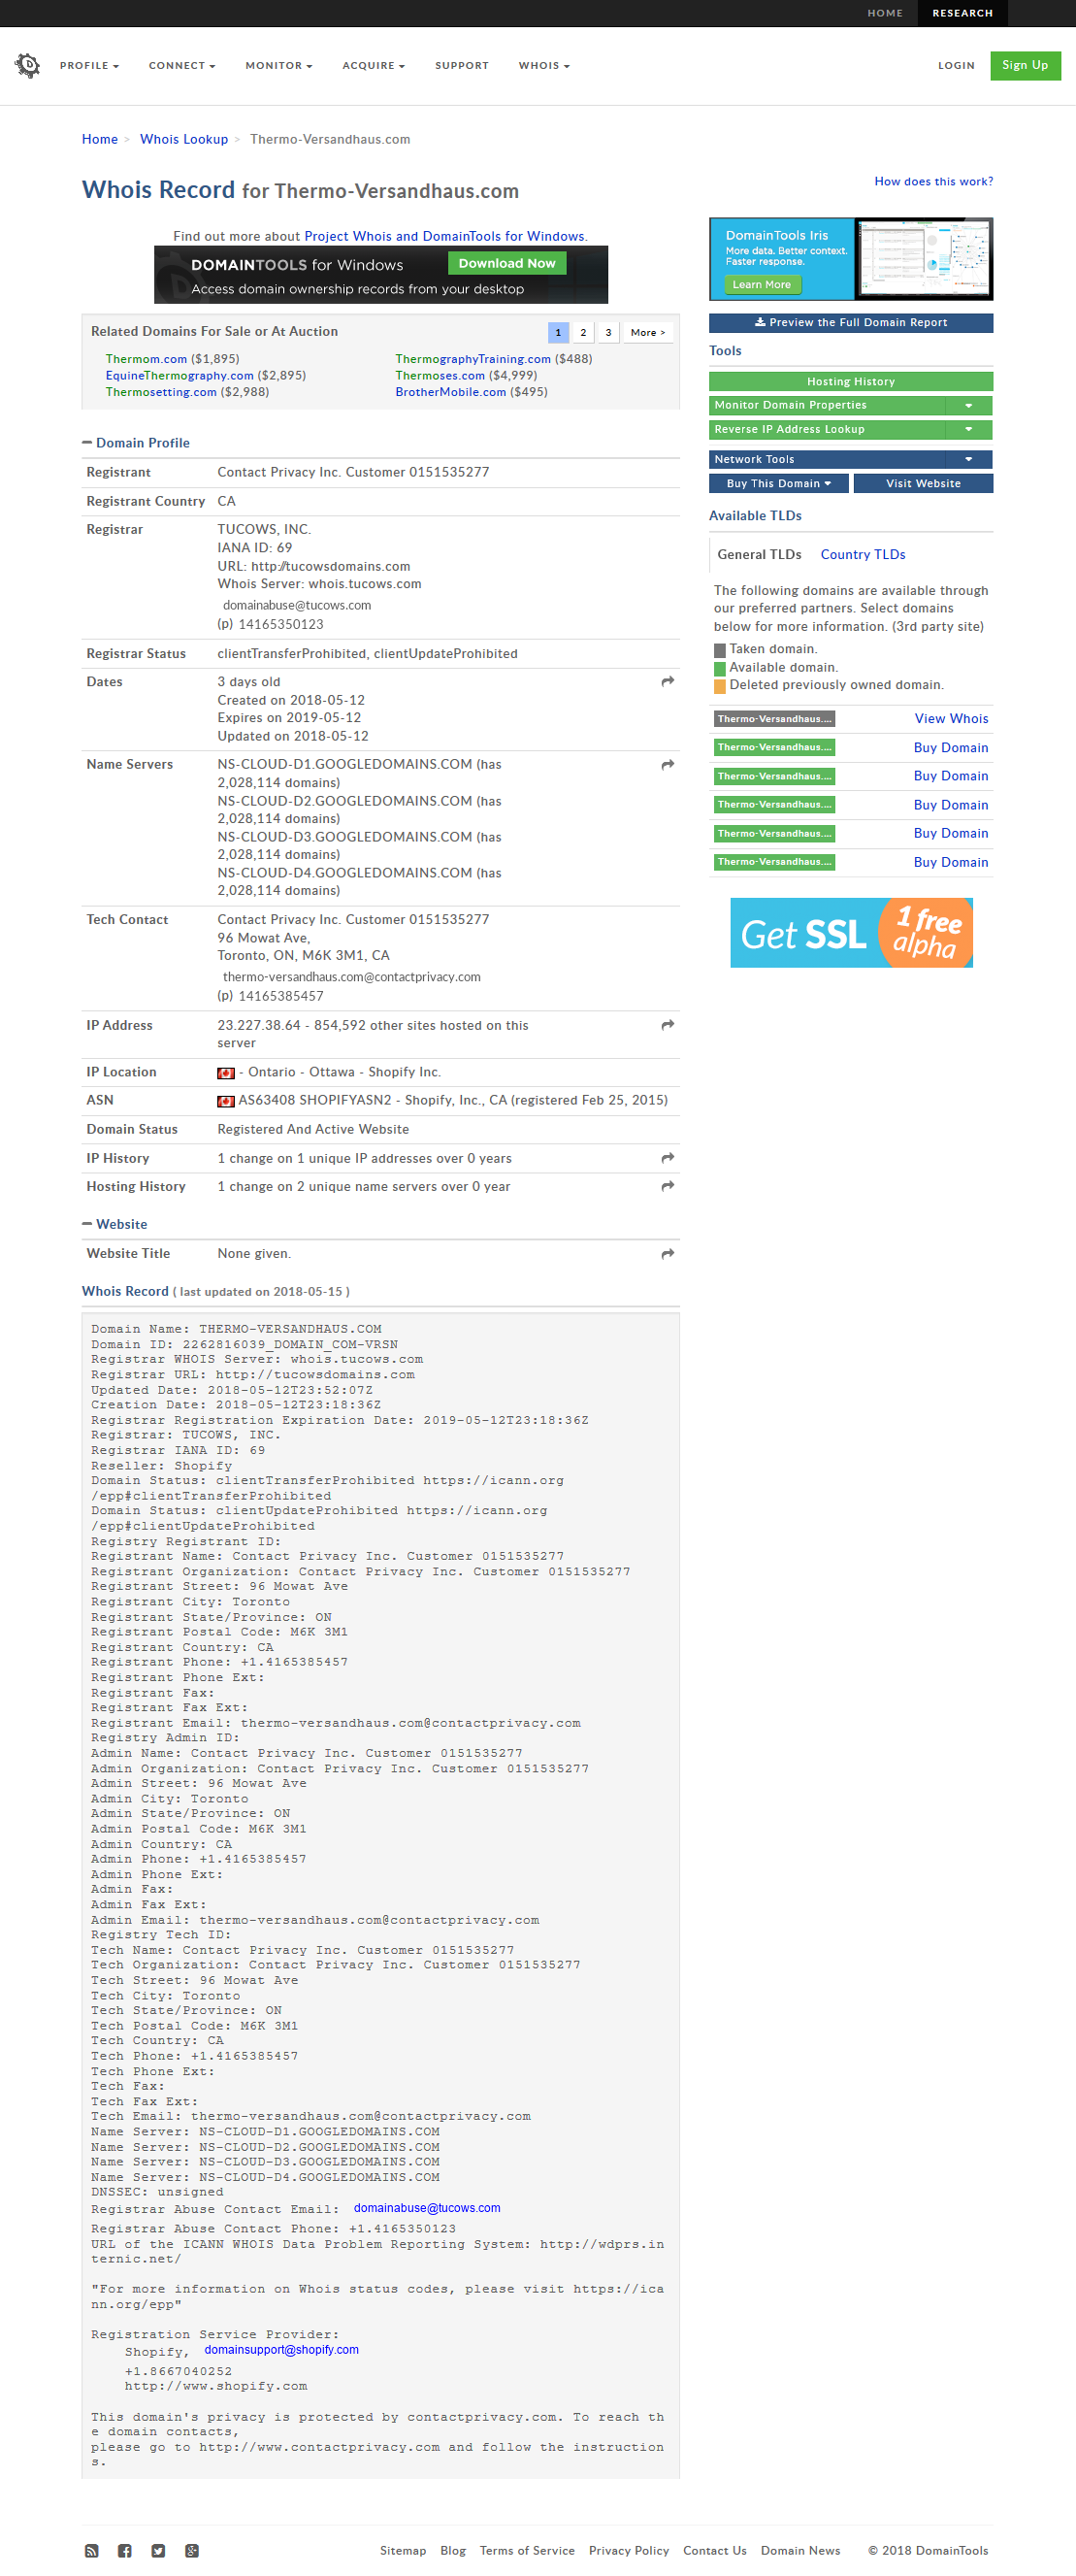Open the ThermographyTraining.com domain link
Viewport: 1076px width, 2576px height.
pyautogui.click(x=473, y=359)
